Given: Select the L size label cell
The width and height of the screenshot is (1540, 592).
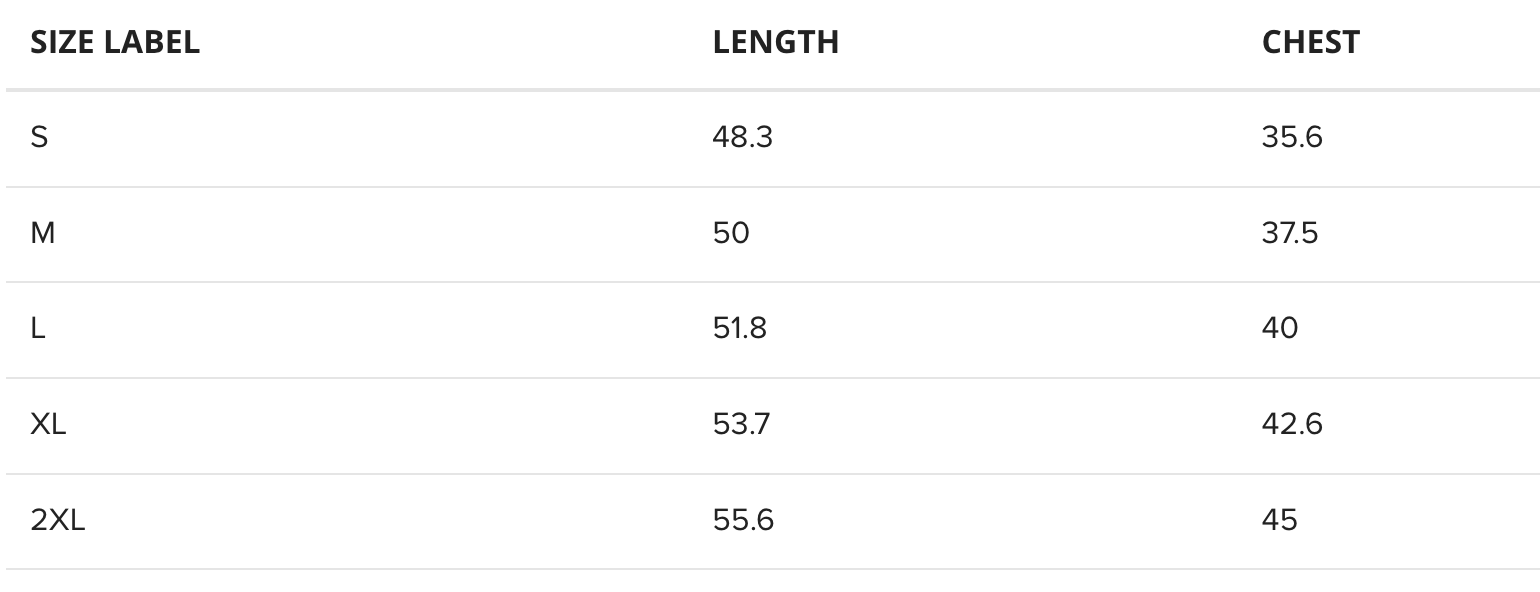Looking at the screenshot, I should 38,328.
